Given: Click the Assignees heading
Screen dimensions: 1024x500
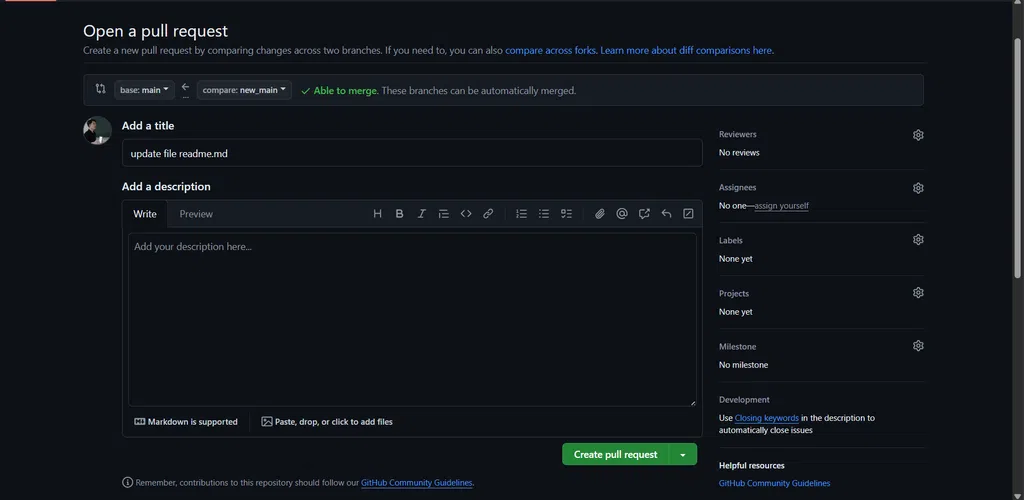Looking at the screenshot, I should click(737, 187).
